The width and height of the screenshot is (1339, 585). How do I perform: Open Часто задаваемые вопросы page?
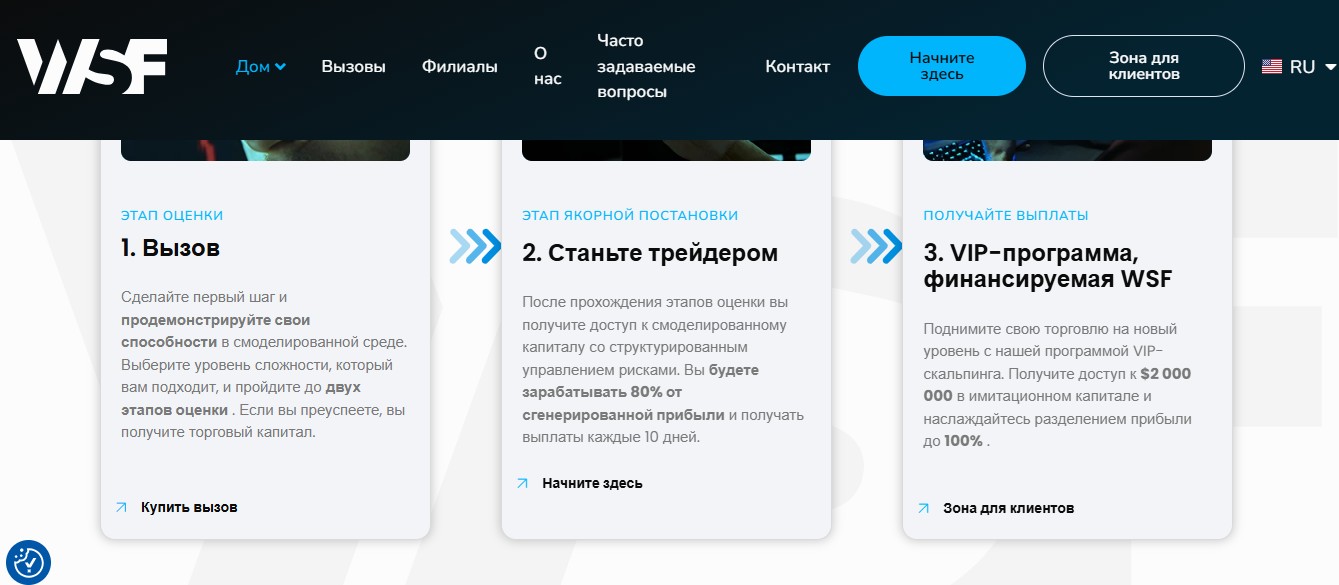point(646,66)
